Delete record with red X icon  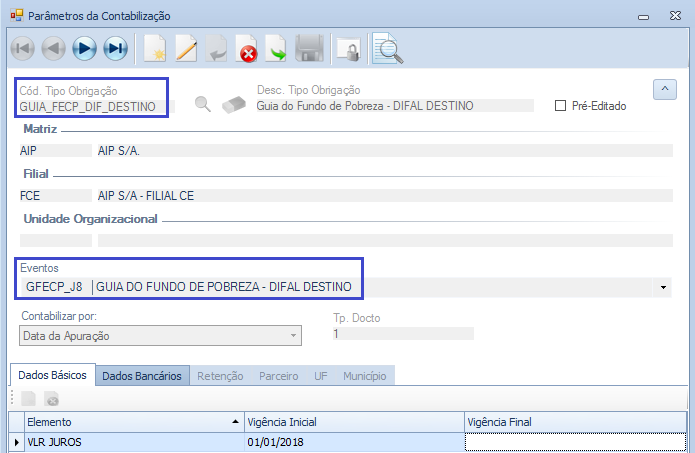[x=246, y=48]
